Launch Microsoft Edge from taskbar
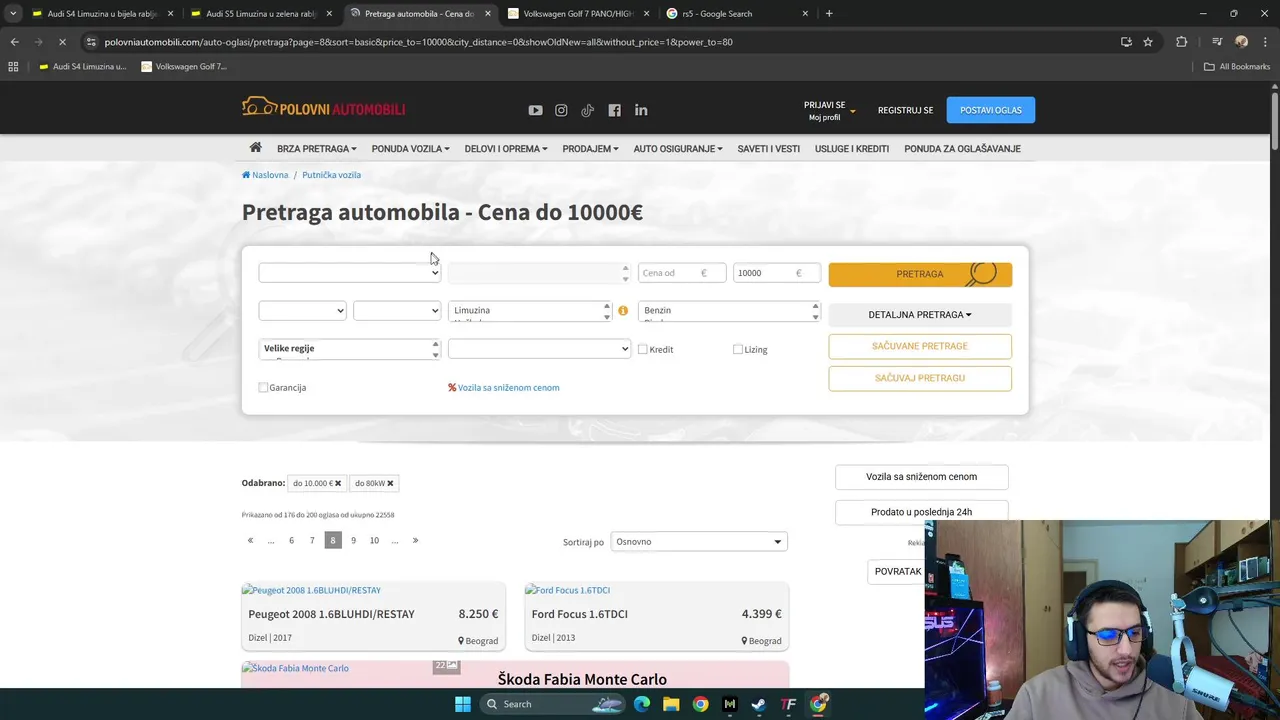 (x=642, y=704)
